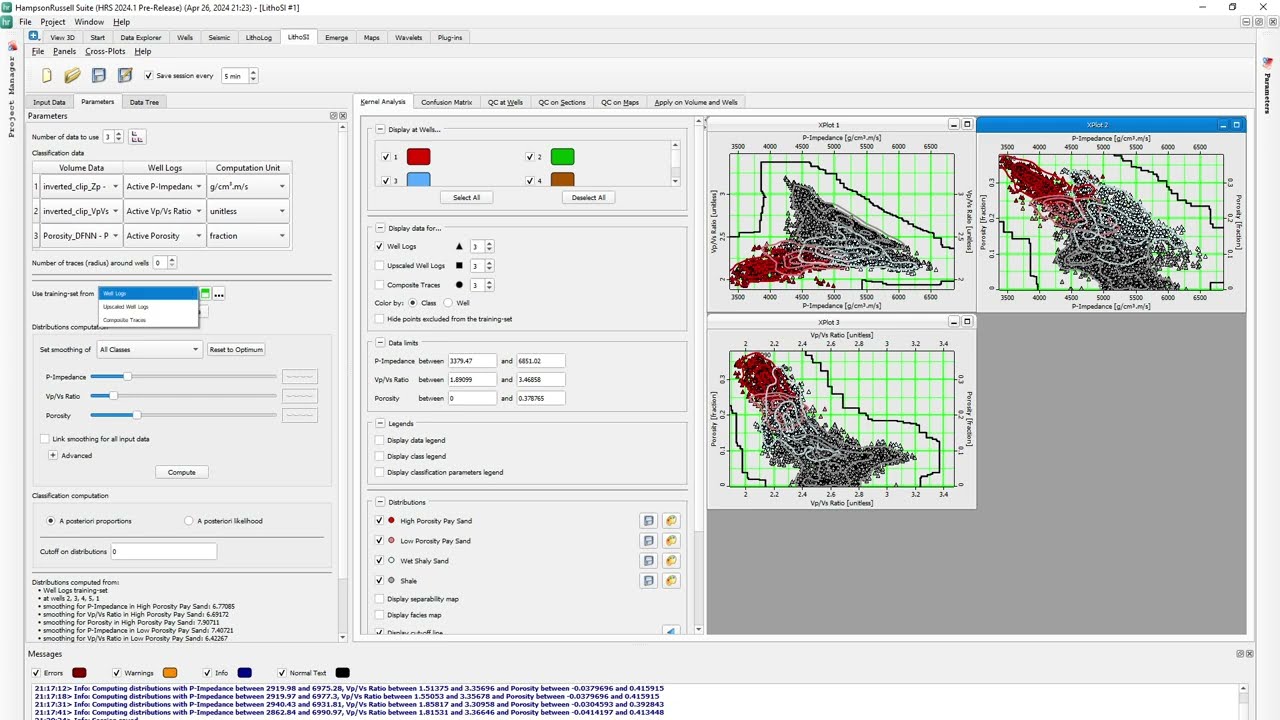Open Low Porosity Pay Sand color palette icon
This screenshot has height=720, width=1280.
[671, 541]
